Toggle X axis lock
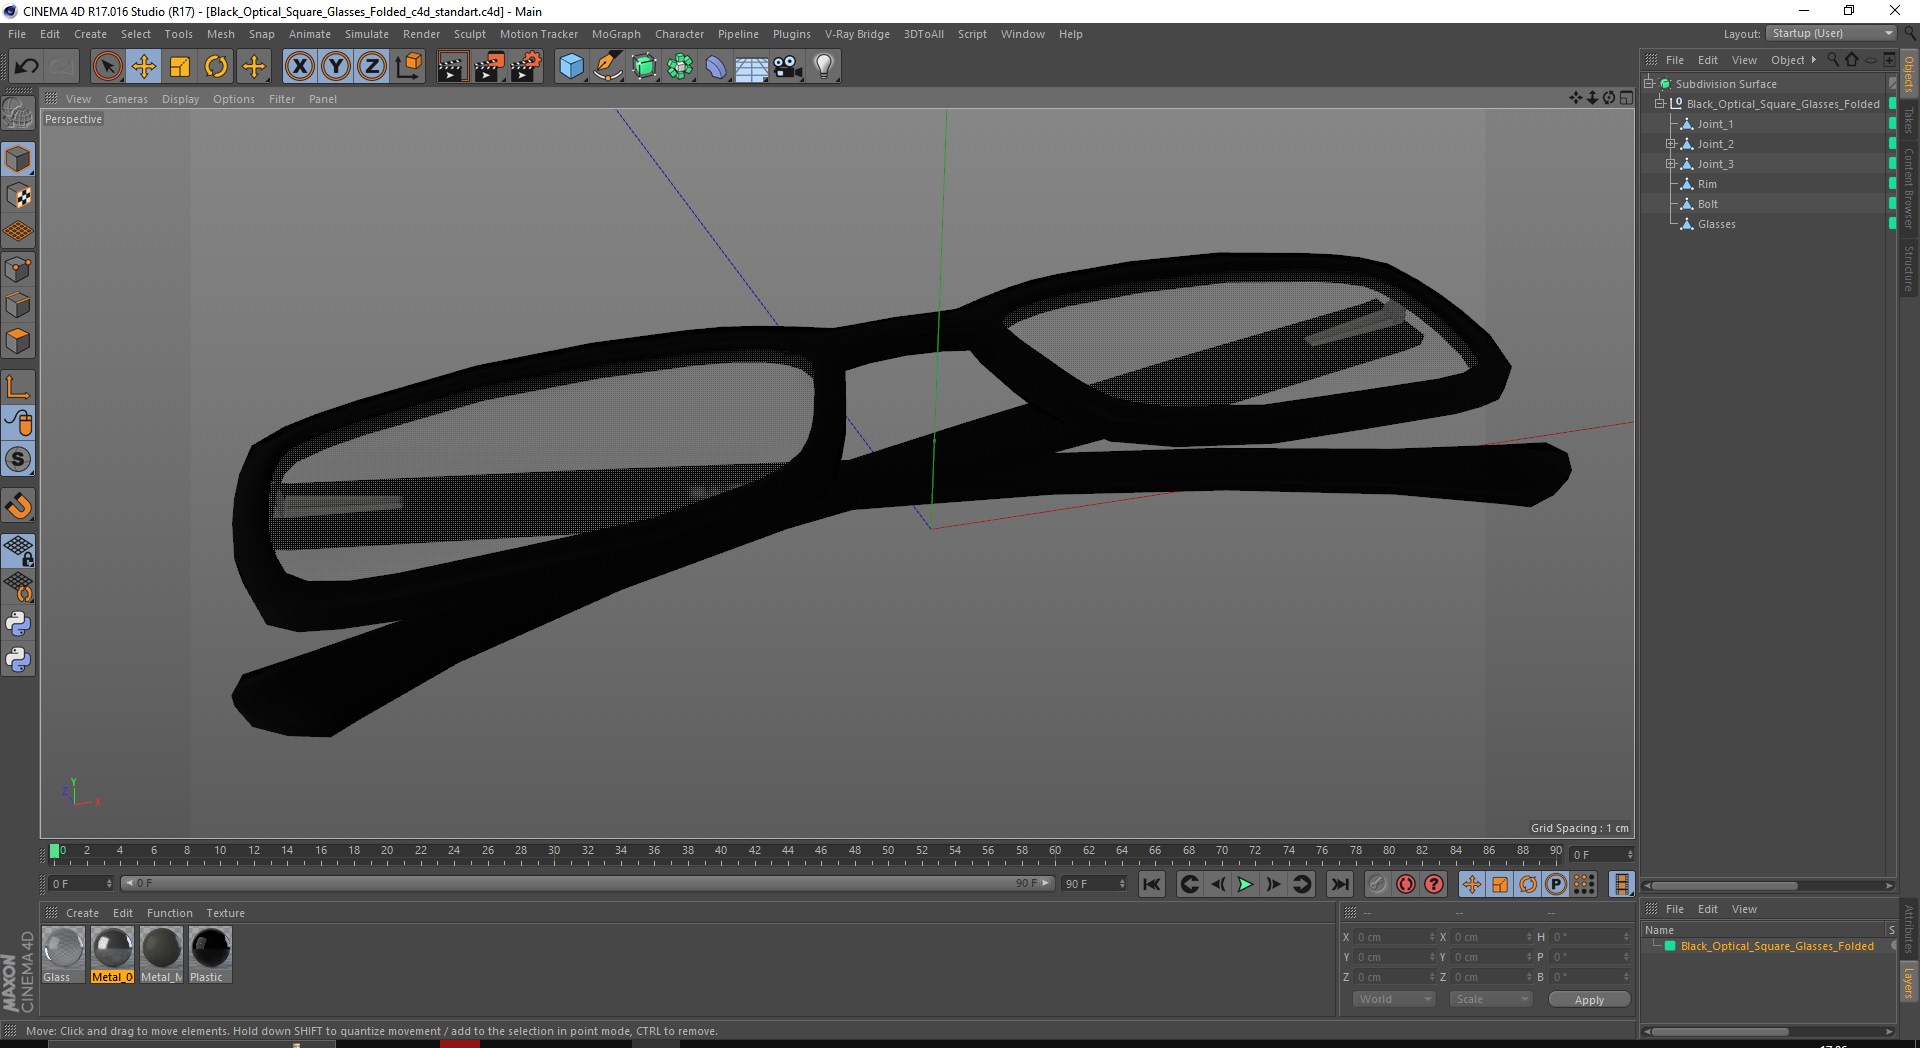The height and width of the screenshot is (1048, 1920). pos(299,67)
